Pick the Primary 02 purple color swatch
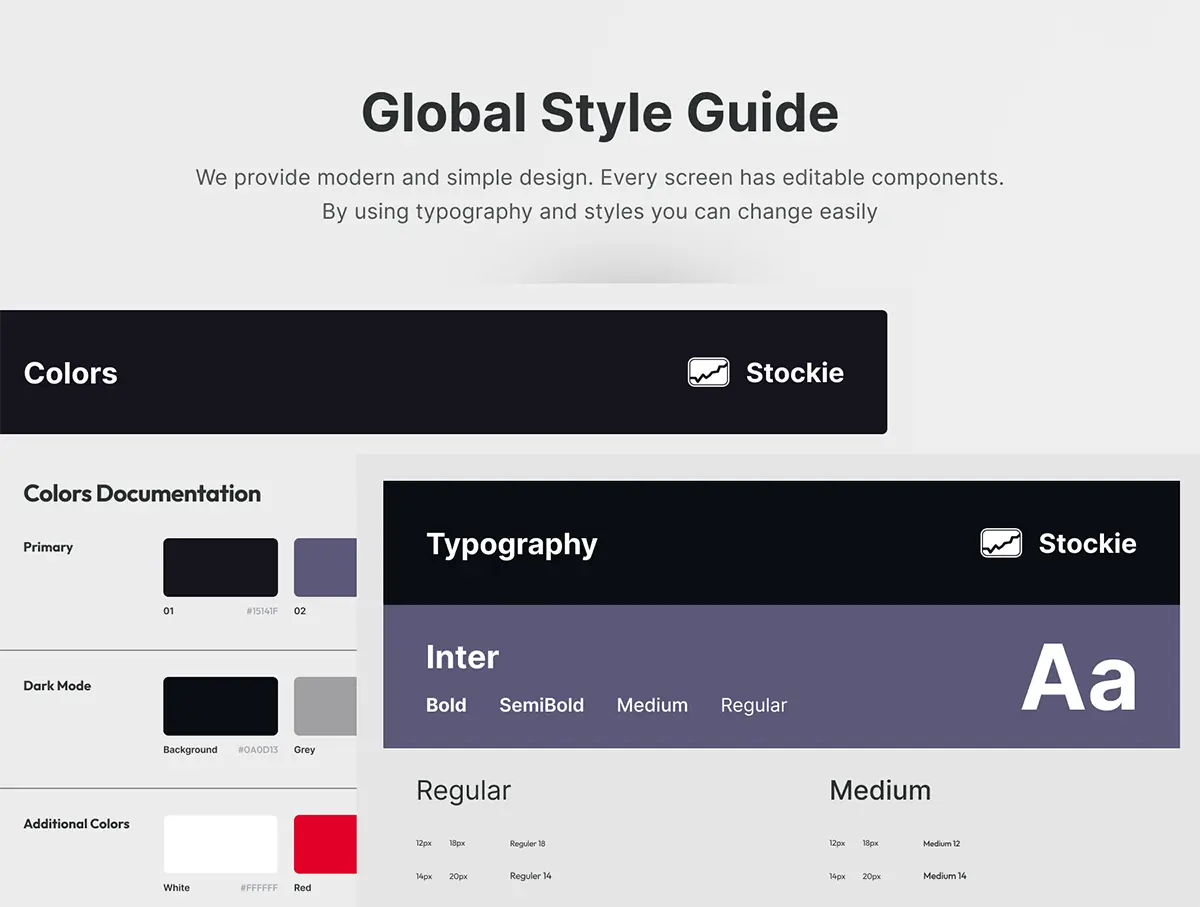The width and height of the screenshot is (1200, 907). click(x=325, y=567)
